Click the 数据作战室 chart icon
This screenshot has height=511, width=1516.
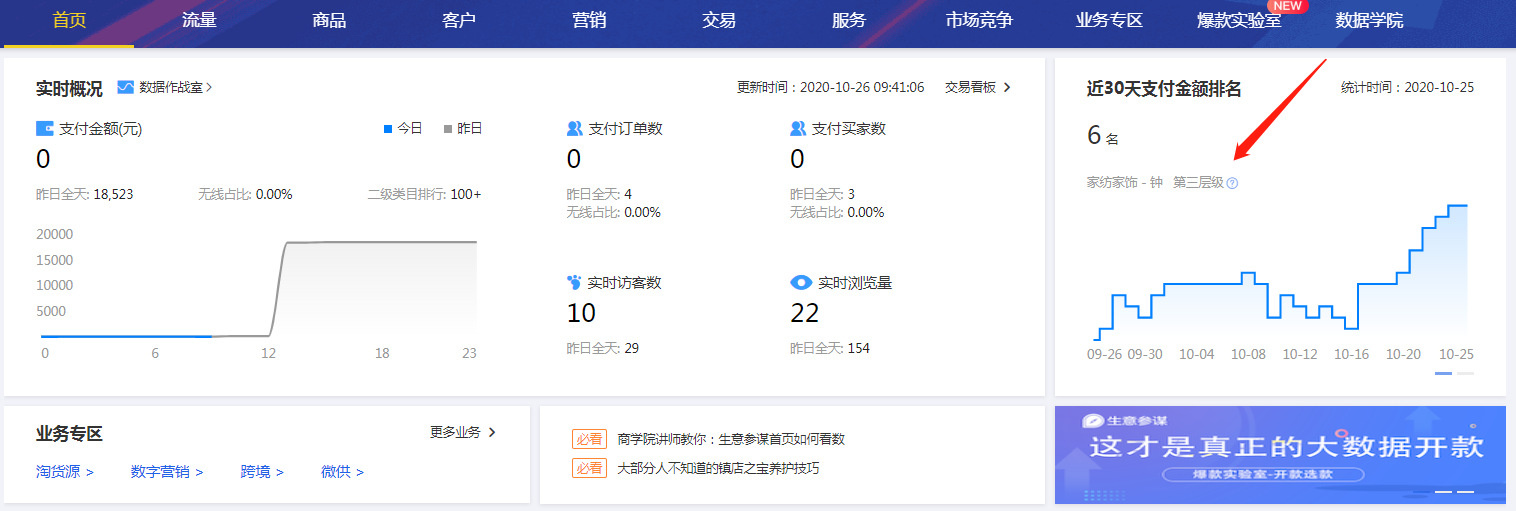click(125, 87)
